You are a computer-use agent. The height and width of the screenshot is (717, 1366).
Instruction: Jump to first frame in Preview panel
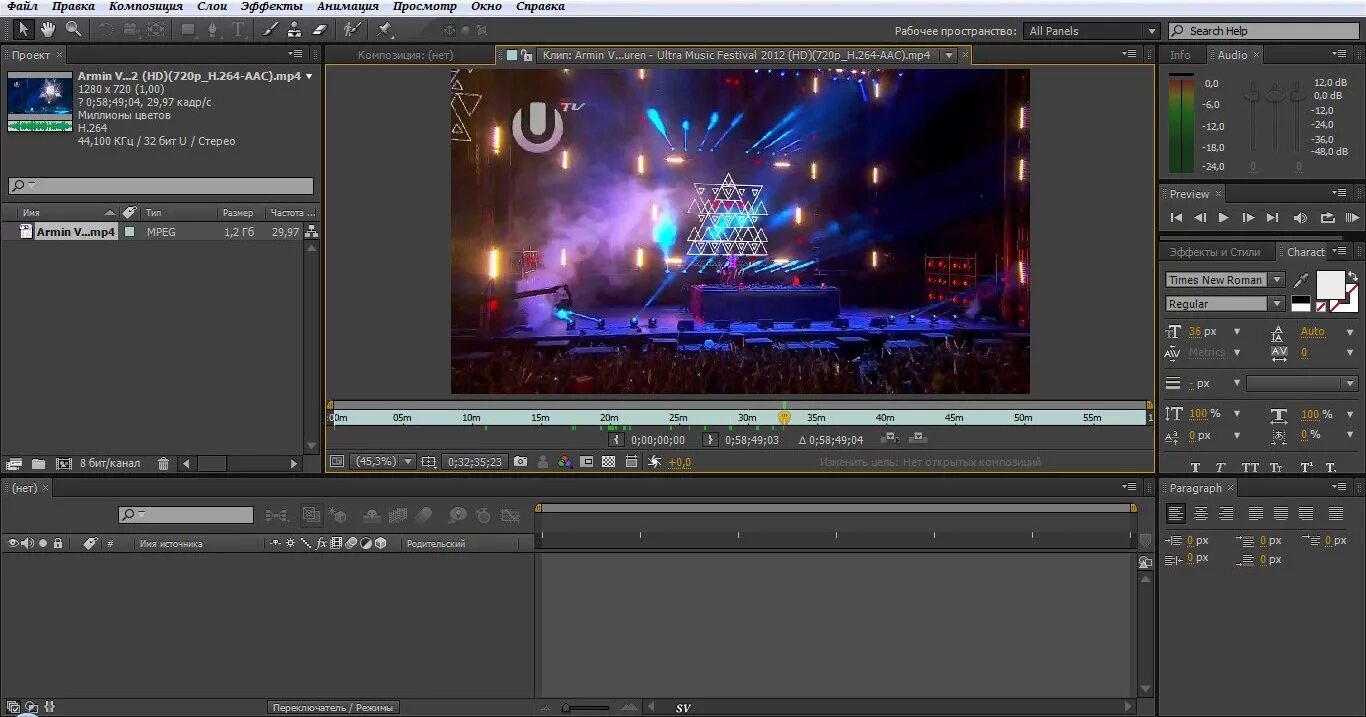click(1176, 217)
